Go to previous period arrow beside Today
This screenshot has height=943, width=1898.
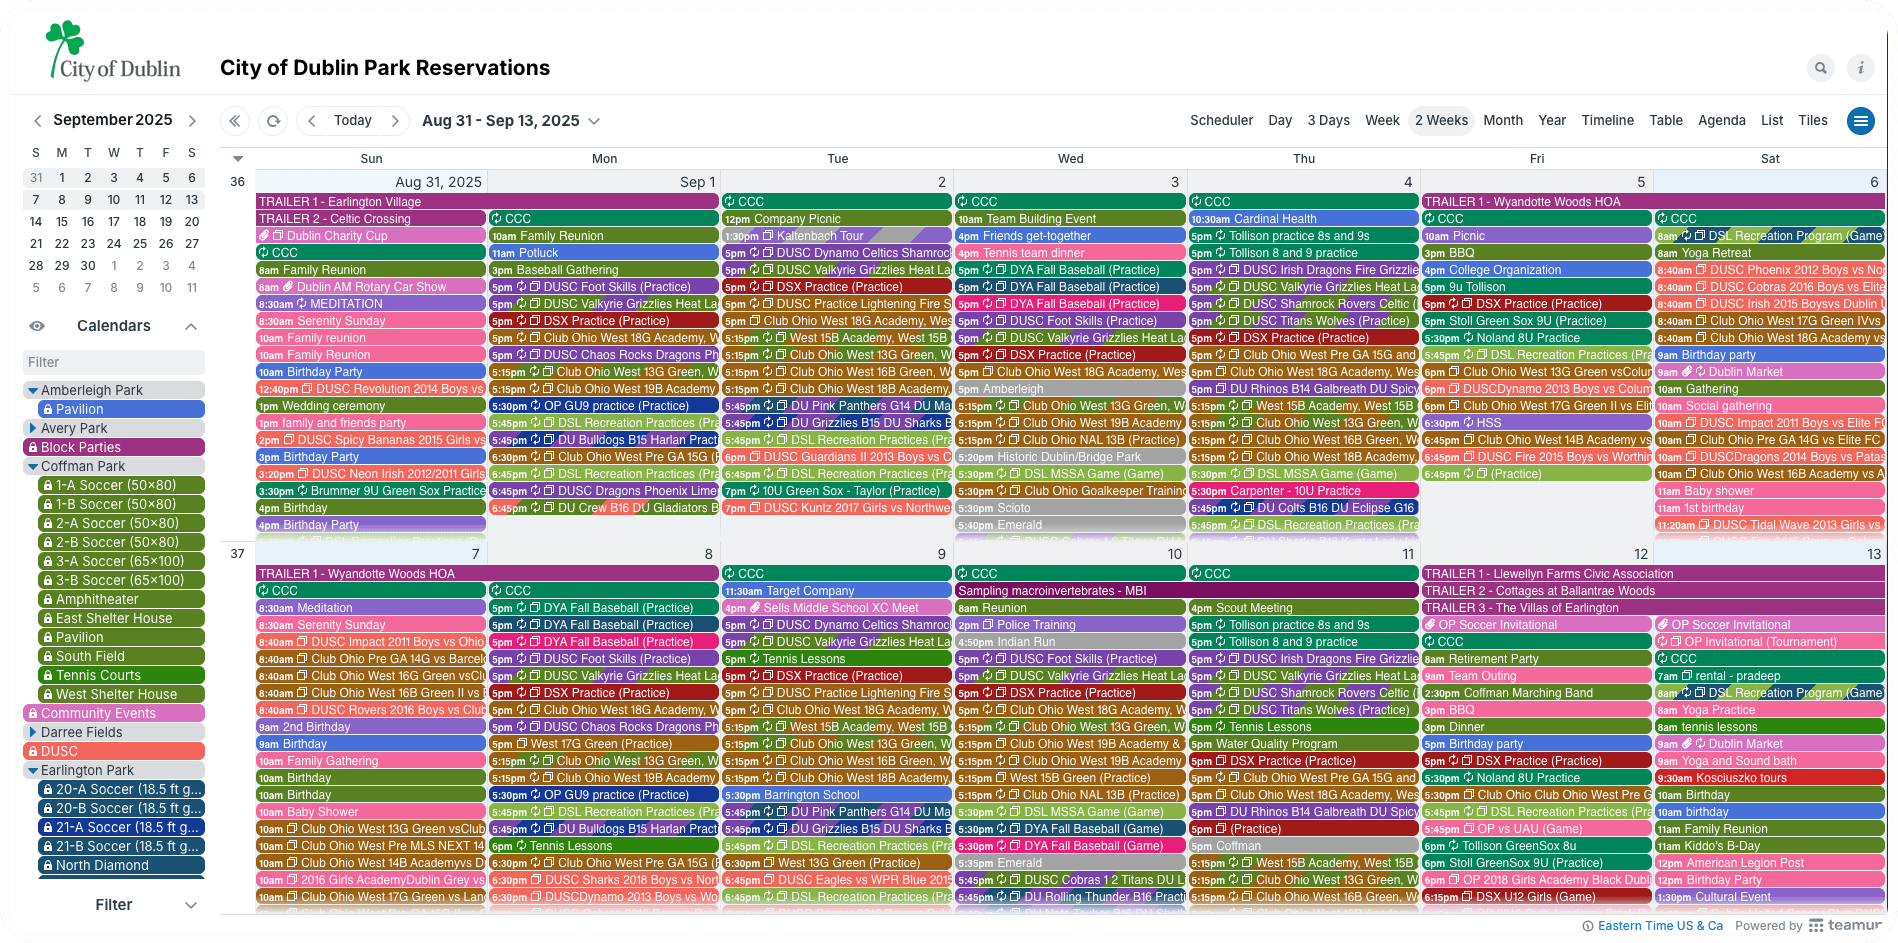(x=312, y=121)
